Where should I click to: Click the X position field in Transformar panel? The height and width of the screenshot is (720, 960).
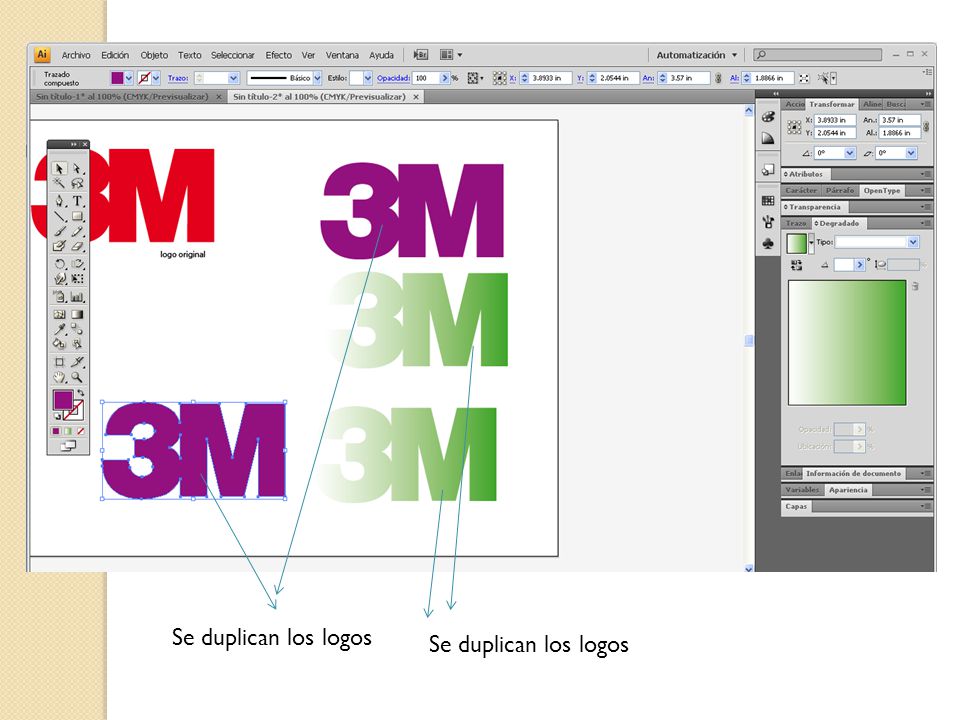[834, 120]
